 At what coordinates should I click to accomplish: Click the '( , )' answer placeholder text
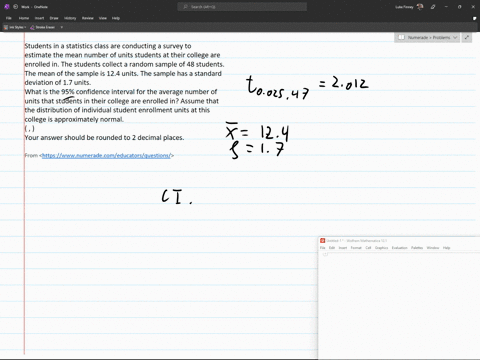(30, 129)
